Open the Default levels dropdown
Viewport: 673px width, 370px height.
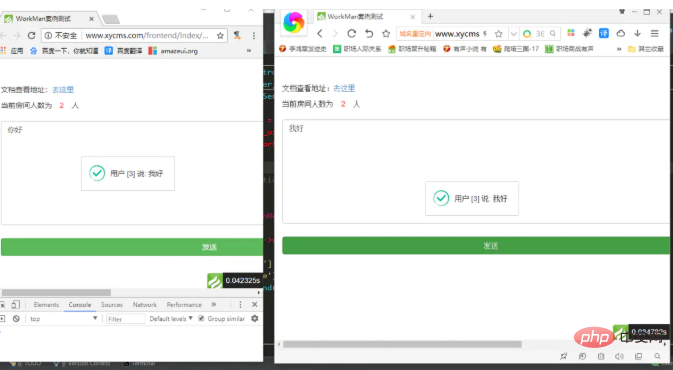pos(171,318)
